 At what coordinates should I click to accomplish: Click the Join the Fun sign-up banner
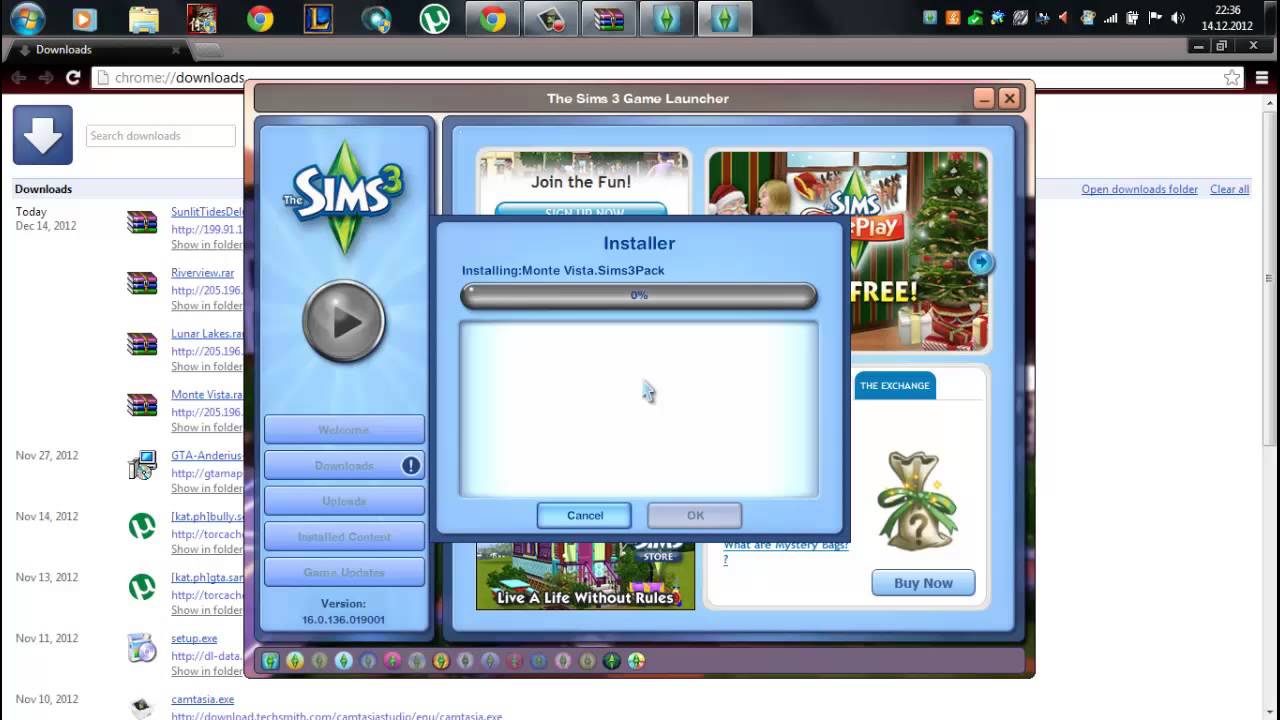pos(583,185)
